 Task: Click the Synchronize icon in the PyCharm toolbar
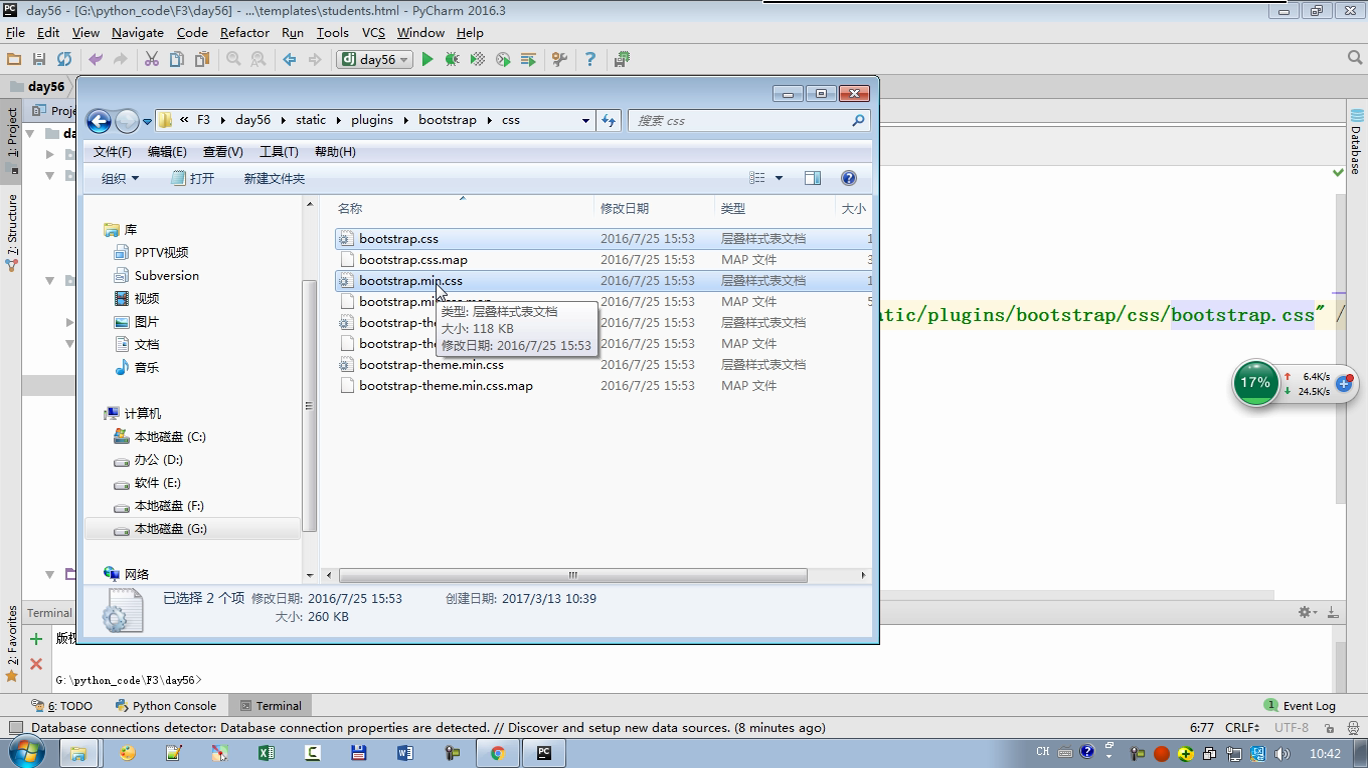tap(64, 60)
